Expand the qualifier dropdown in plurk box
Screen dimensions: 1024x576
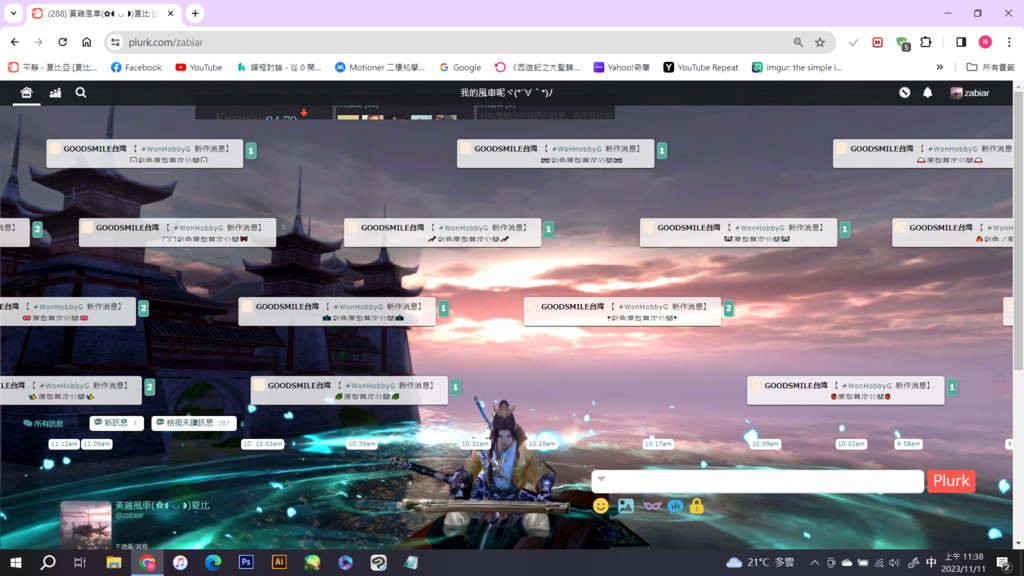[601, 479]
